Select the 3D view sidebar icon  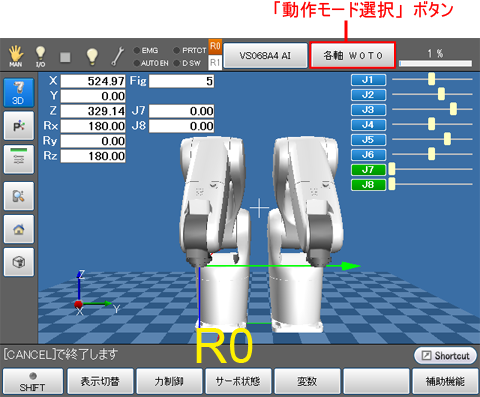(x=19, y=93)
